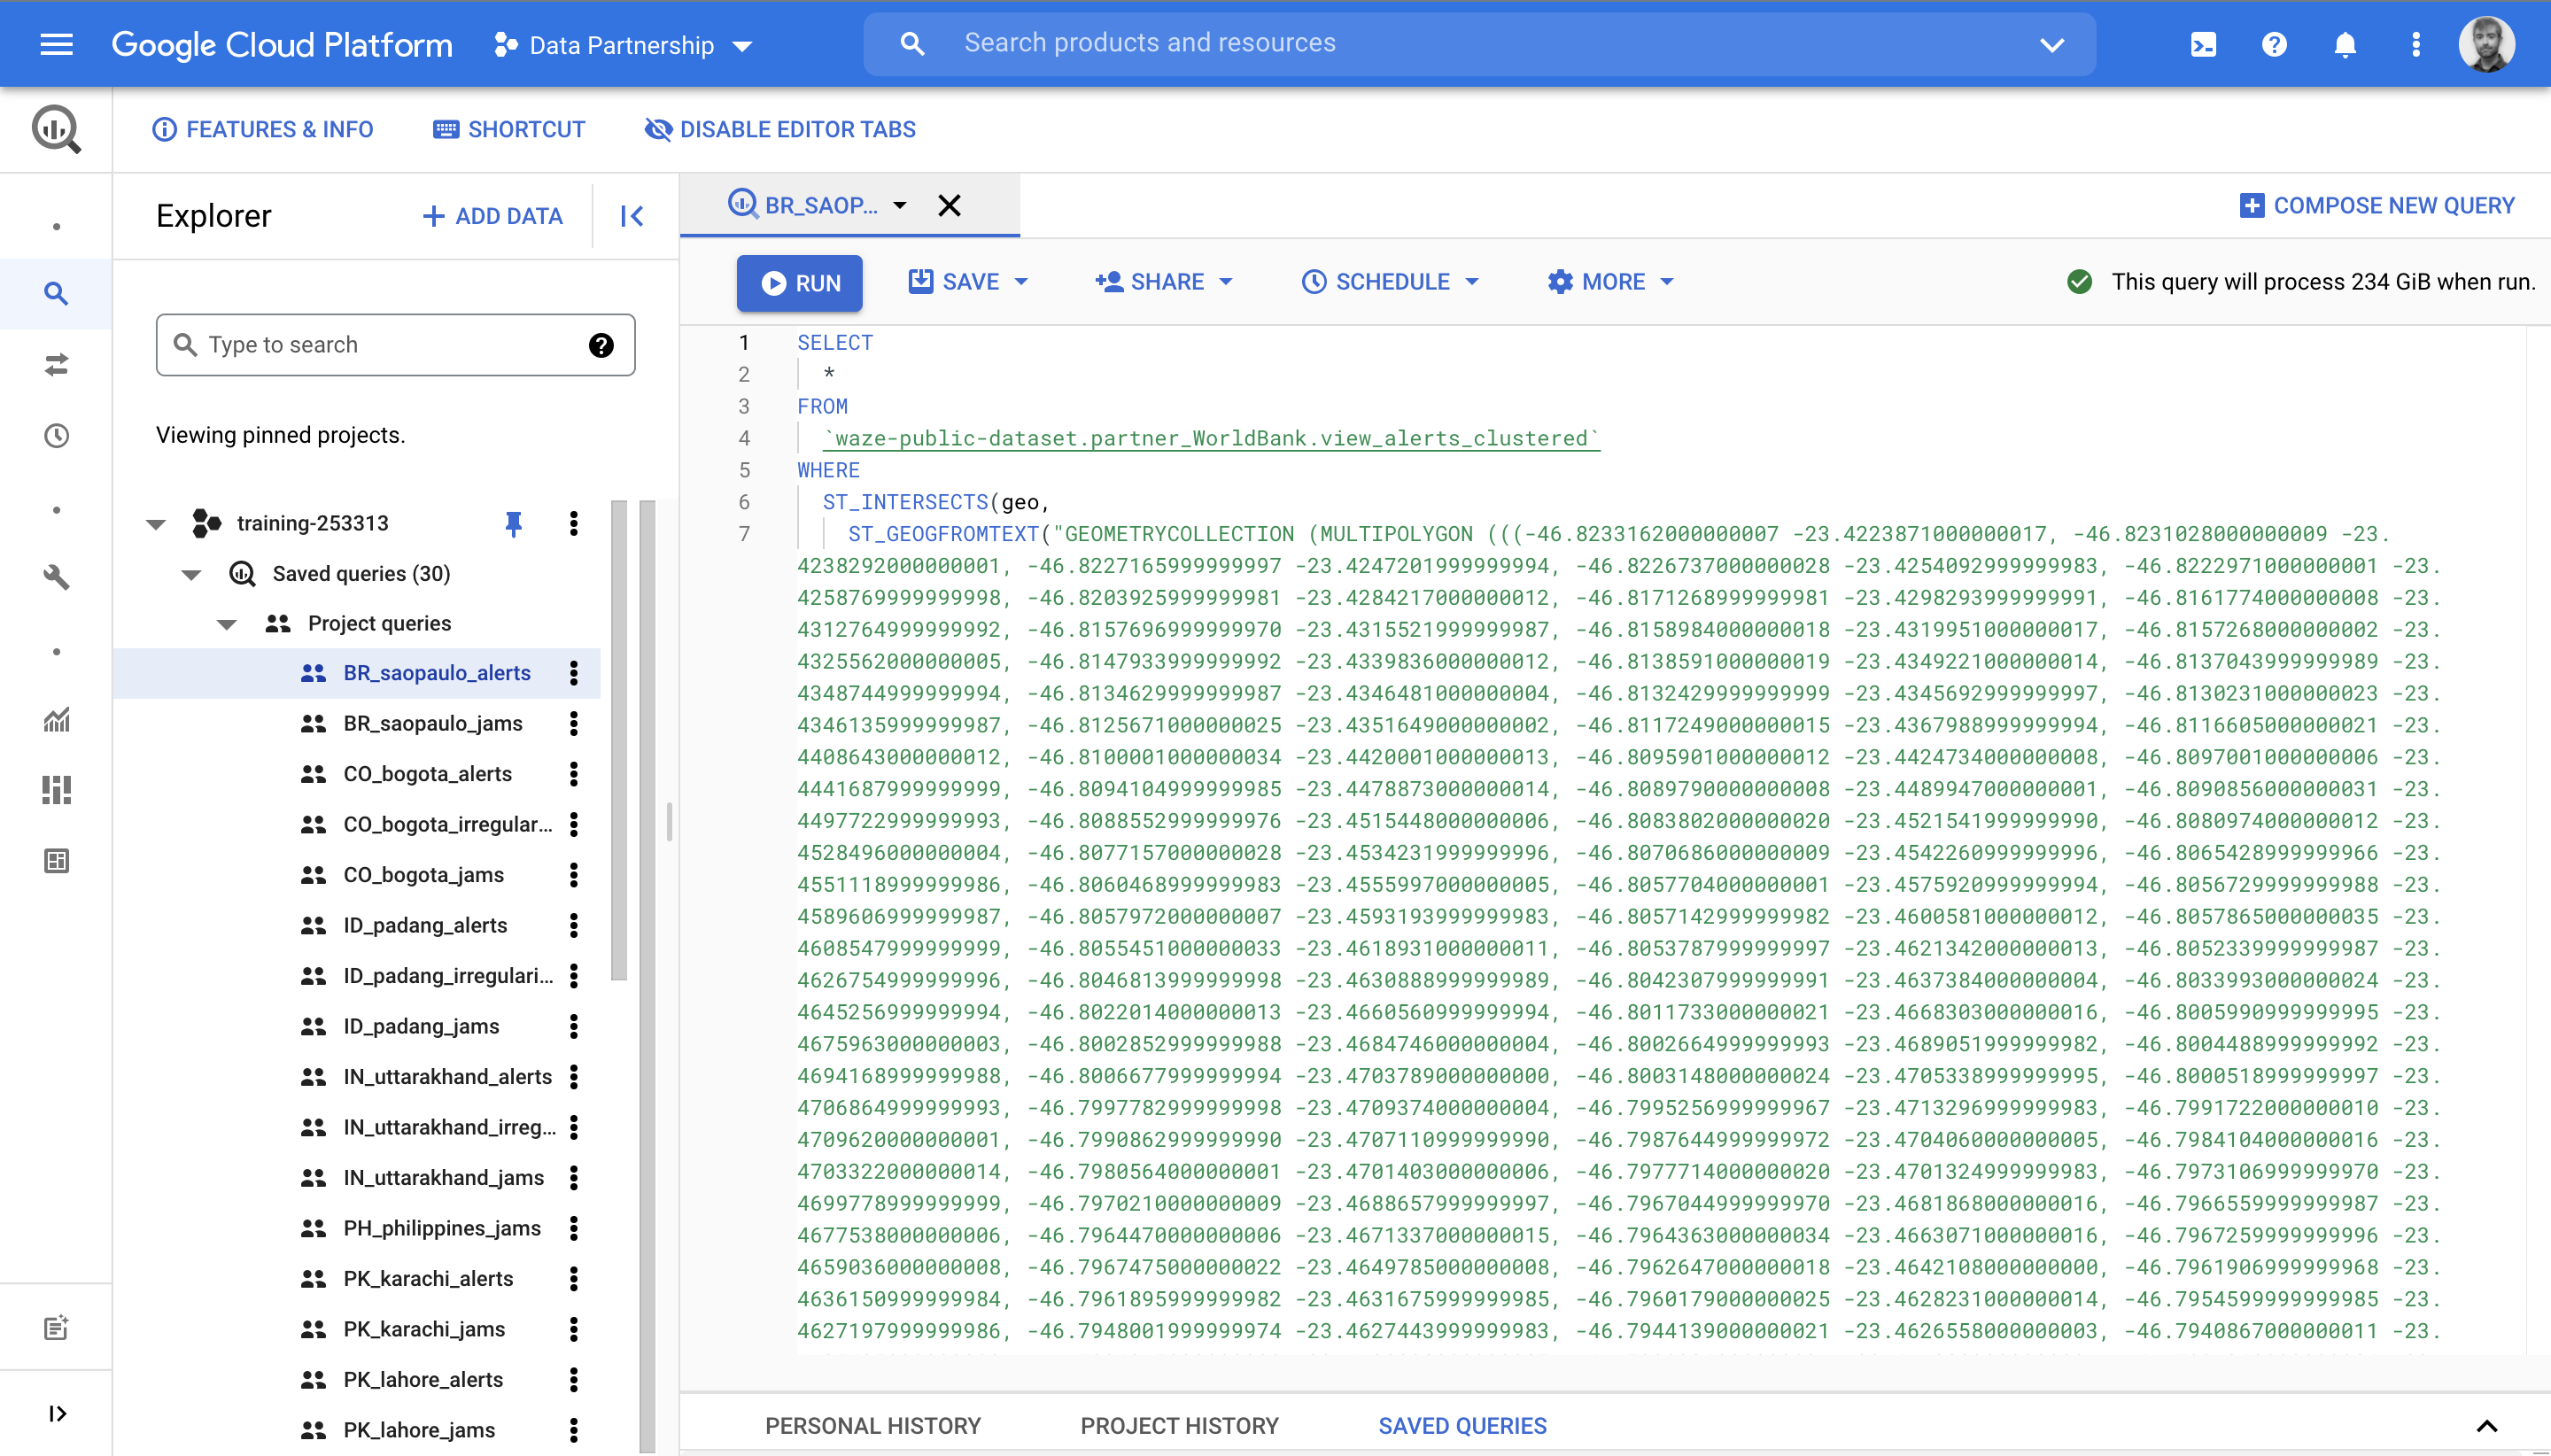
Task: Open saved query PK_lahore_alerts
Action: pyautogui.click(x=423, y=1379)
